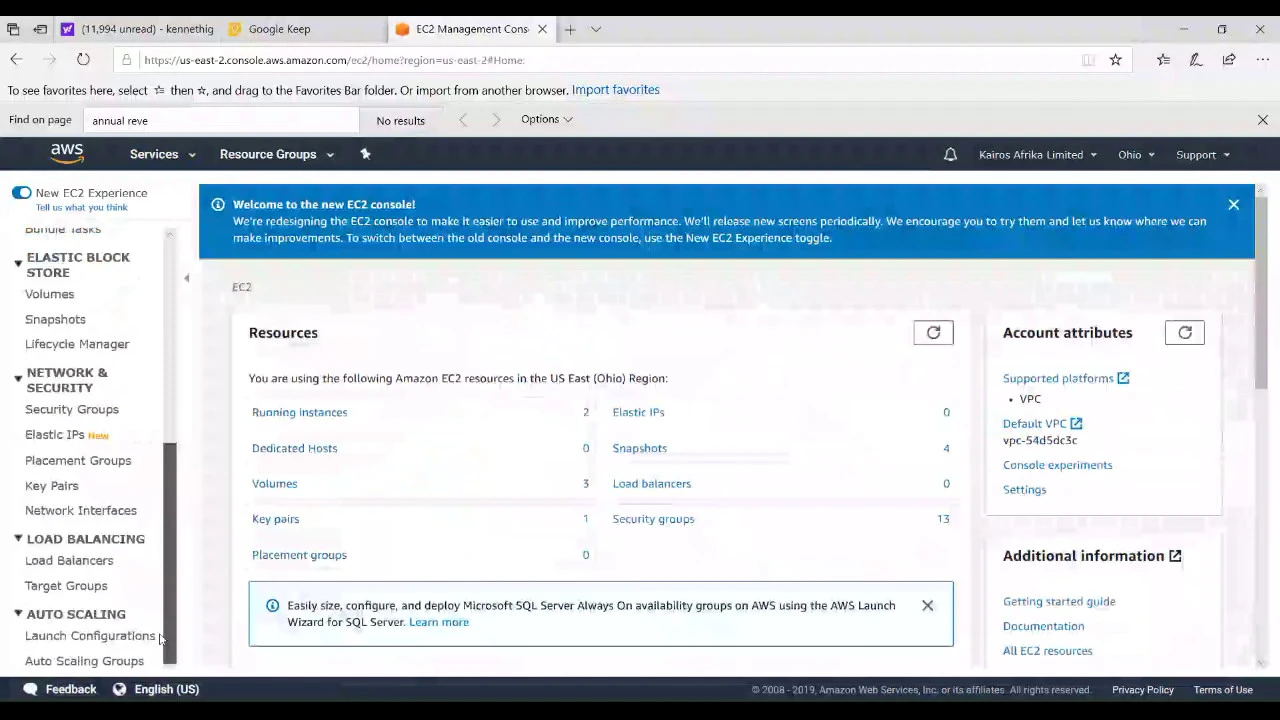Viewport: 1280px width, 720px height.
Task: Click the Console experiments link
Action: click(x=1057, y=465)
